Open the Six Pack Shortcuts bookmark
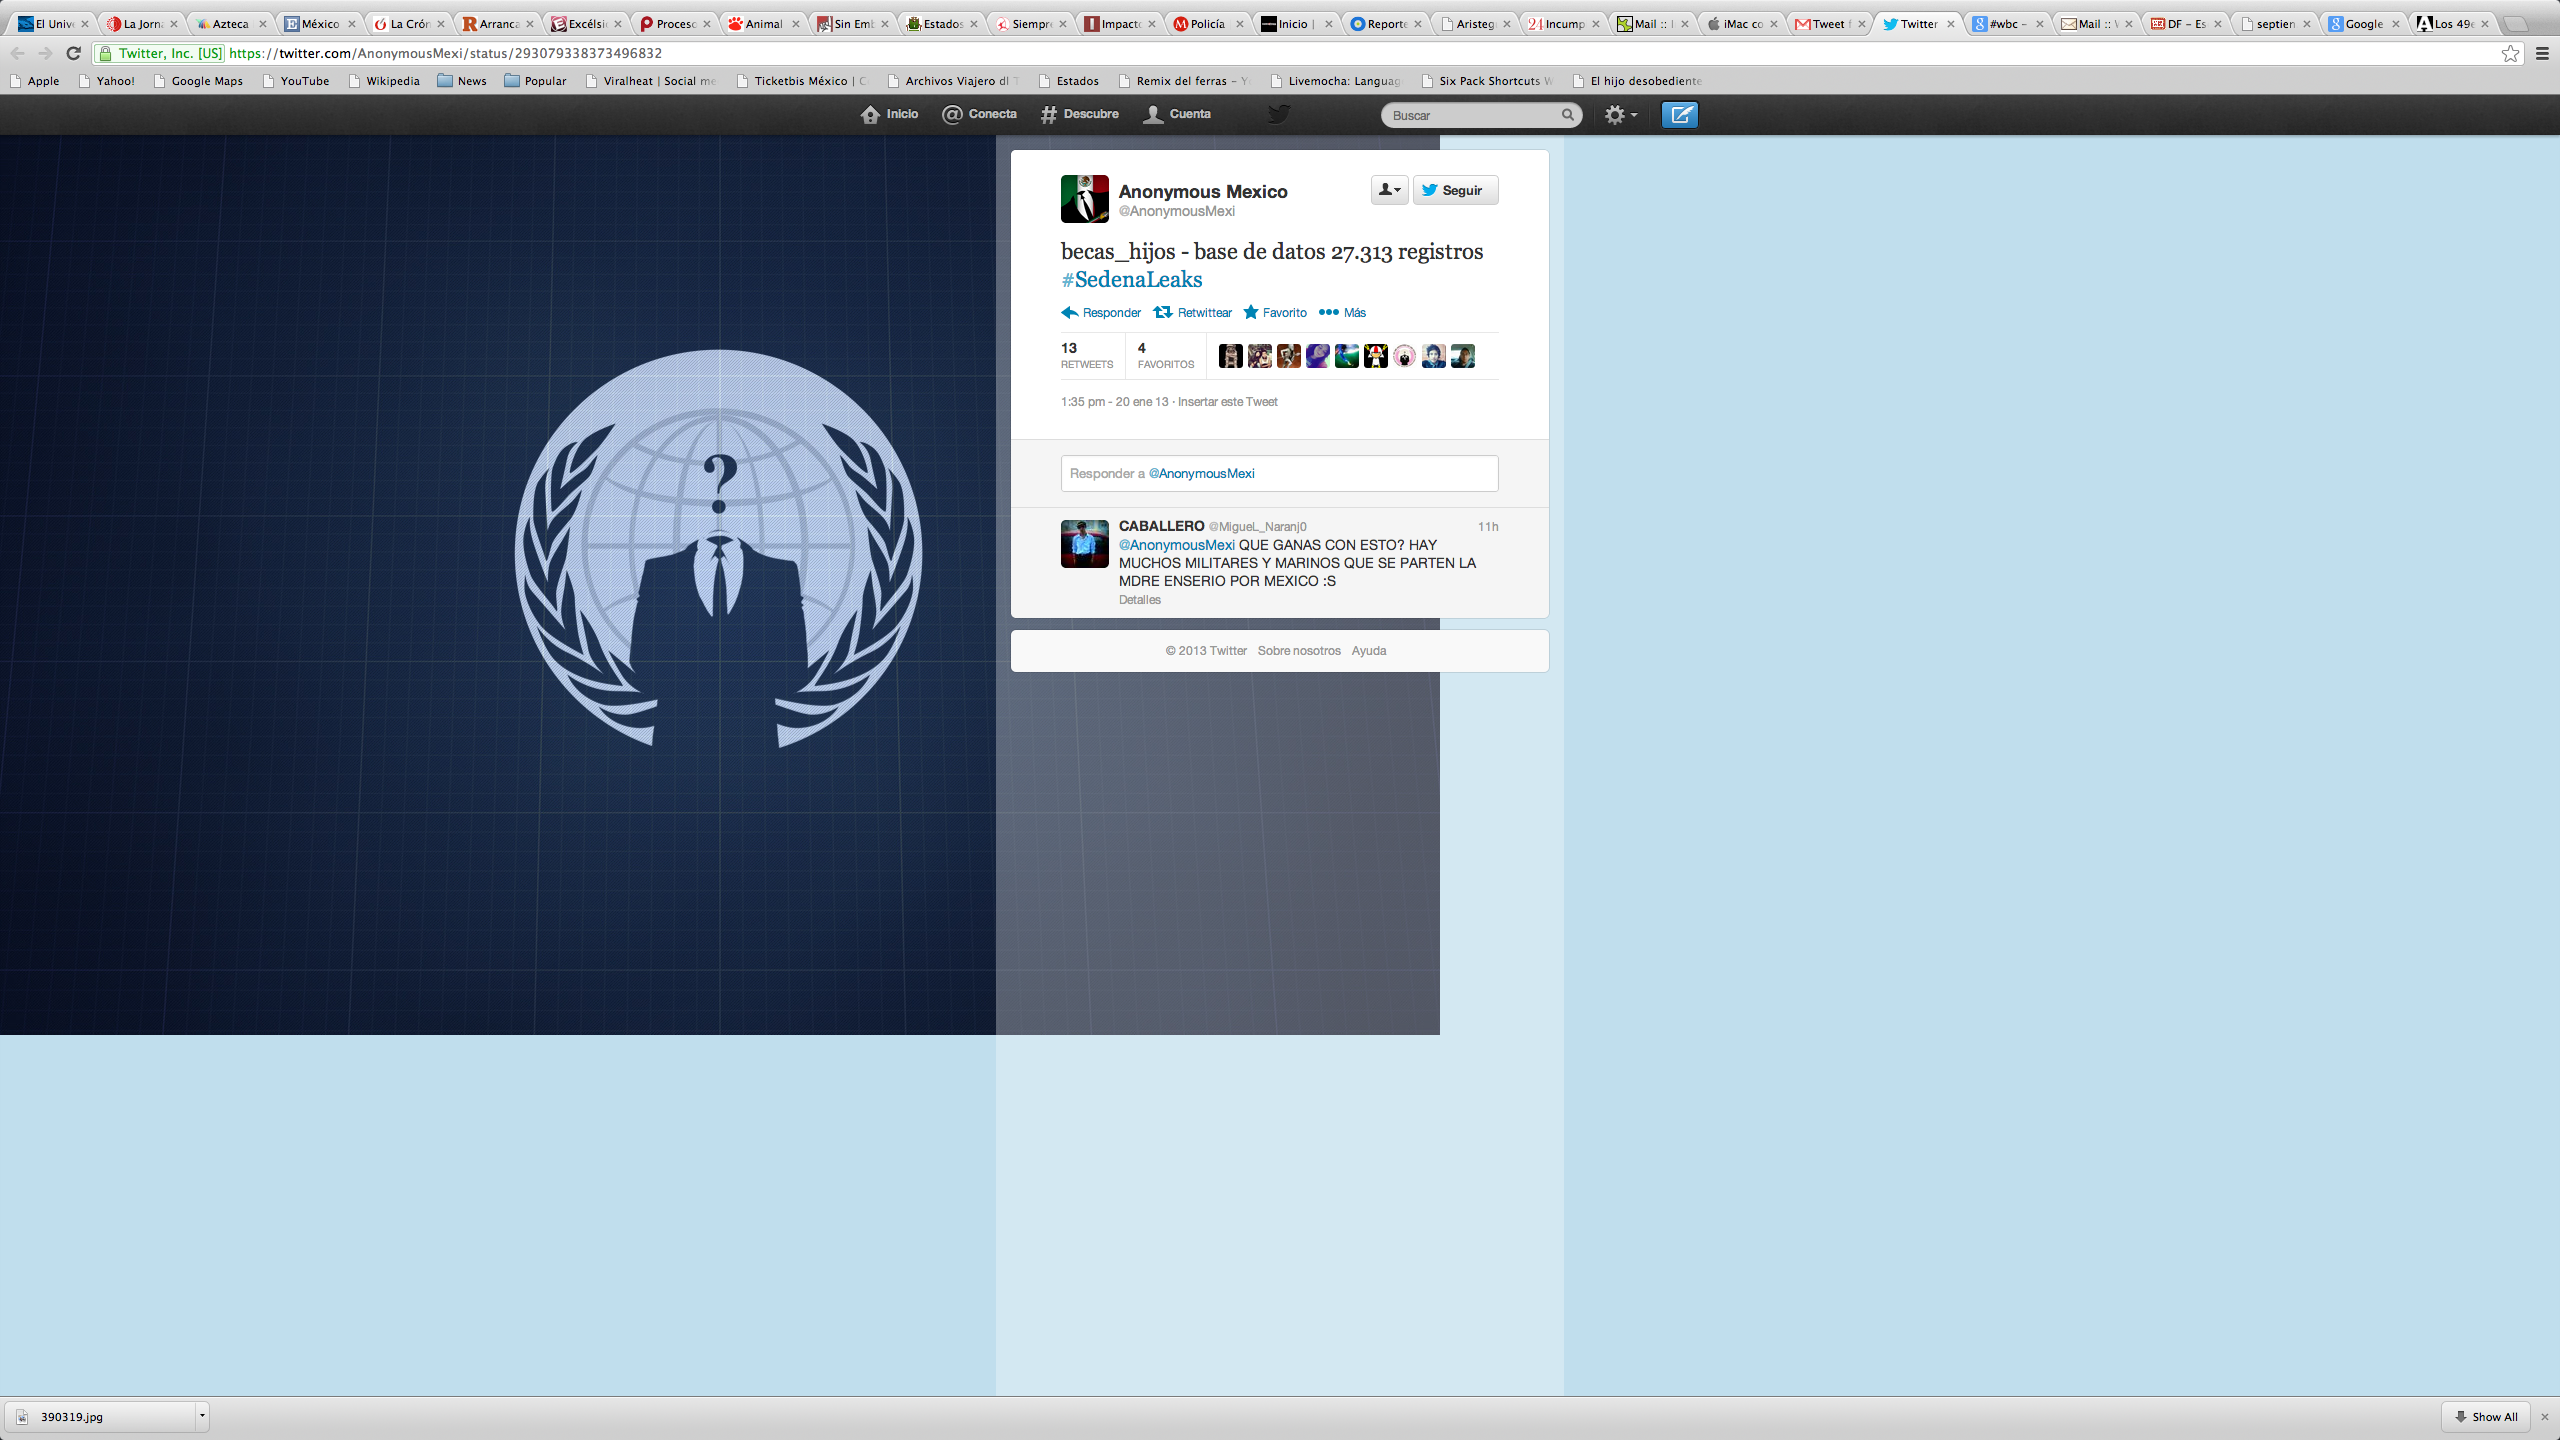Image resolution: width=2560 pixels, height=1440 pixels. click(x=1487, y=81)
